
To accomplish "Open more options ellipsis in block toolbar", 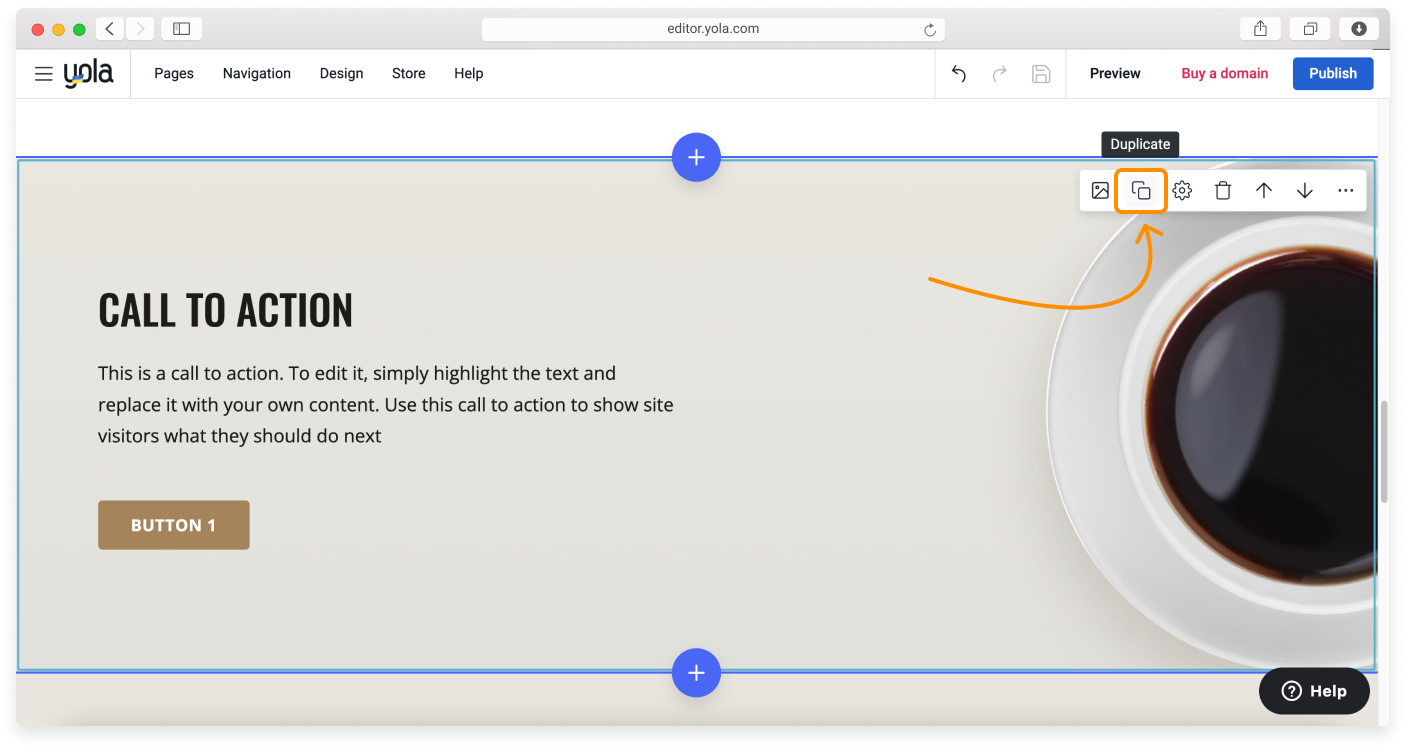I will click(1346, 190).
